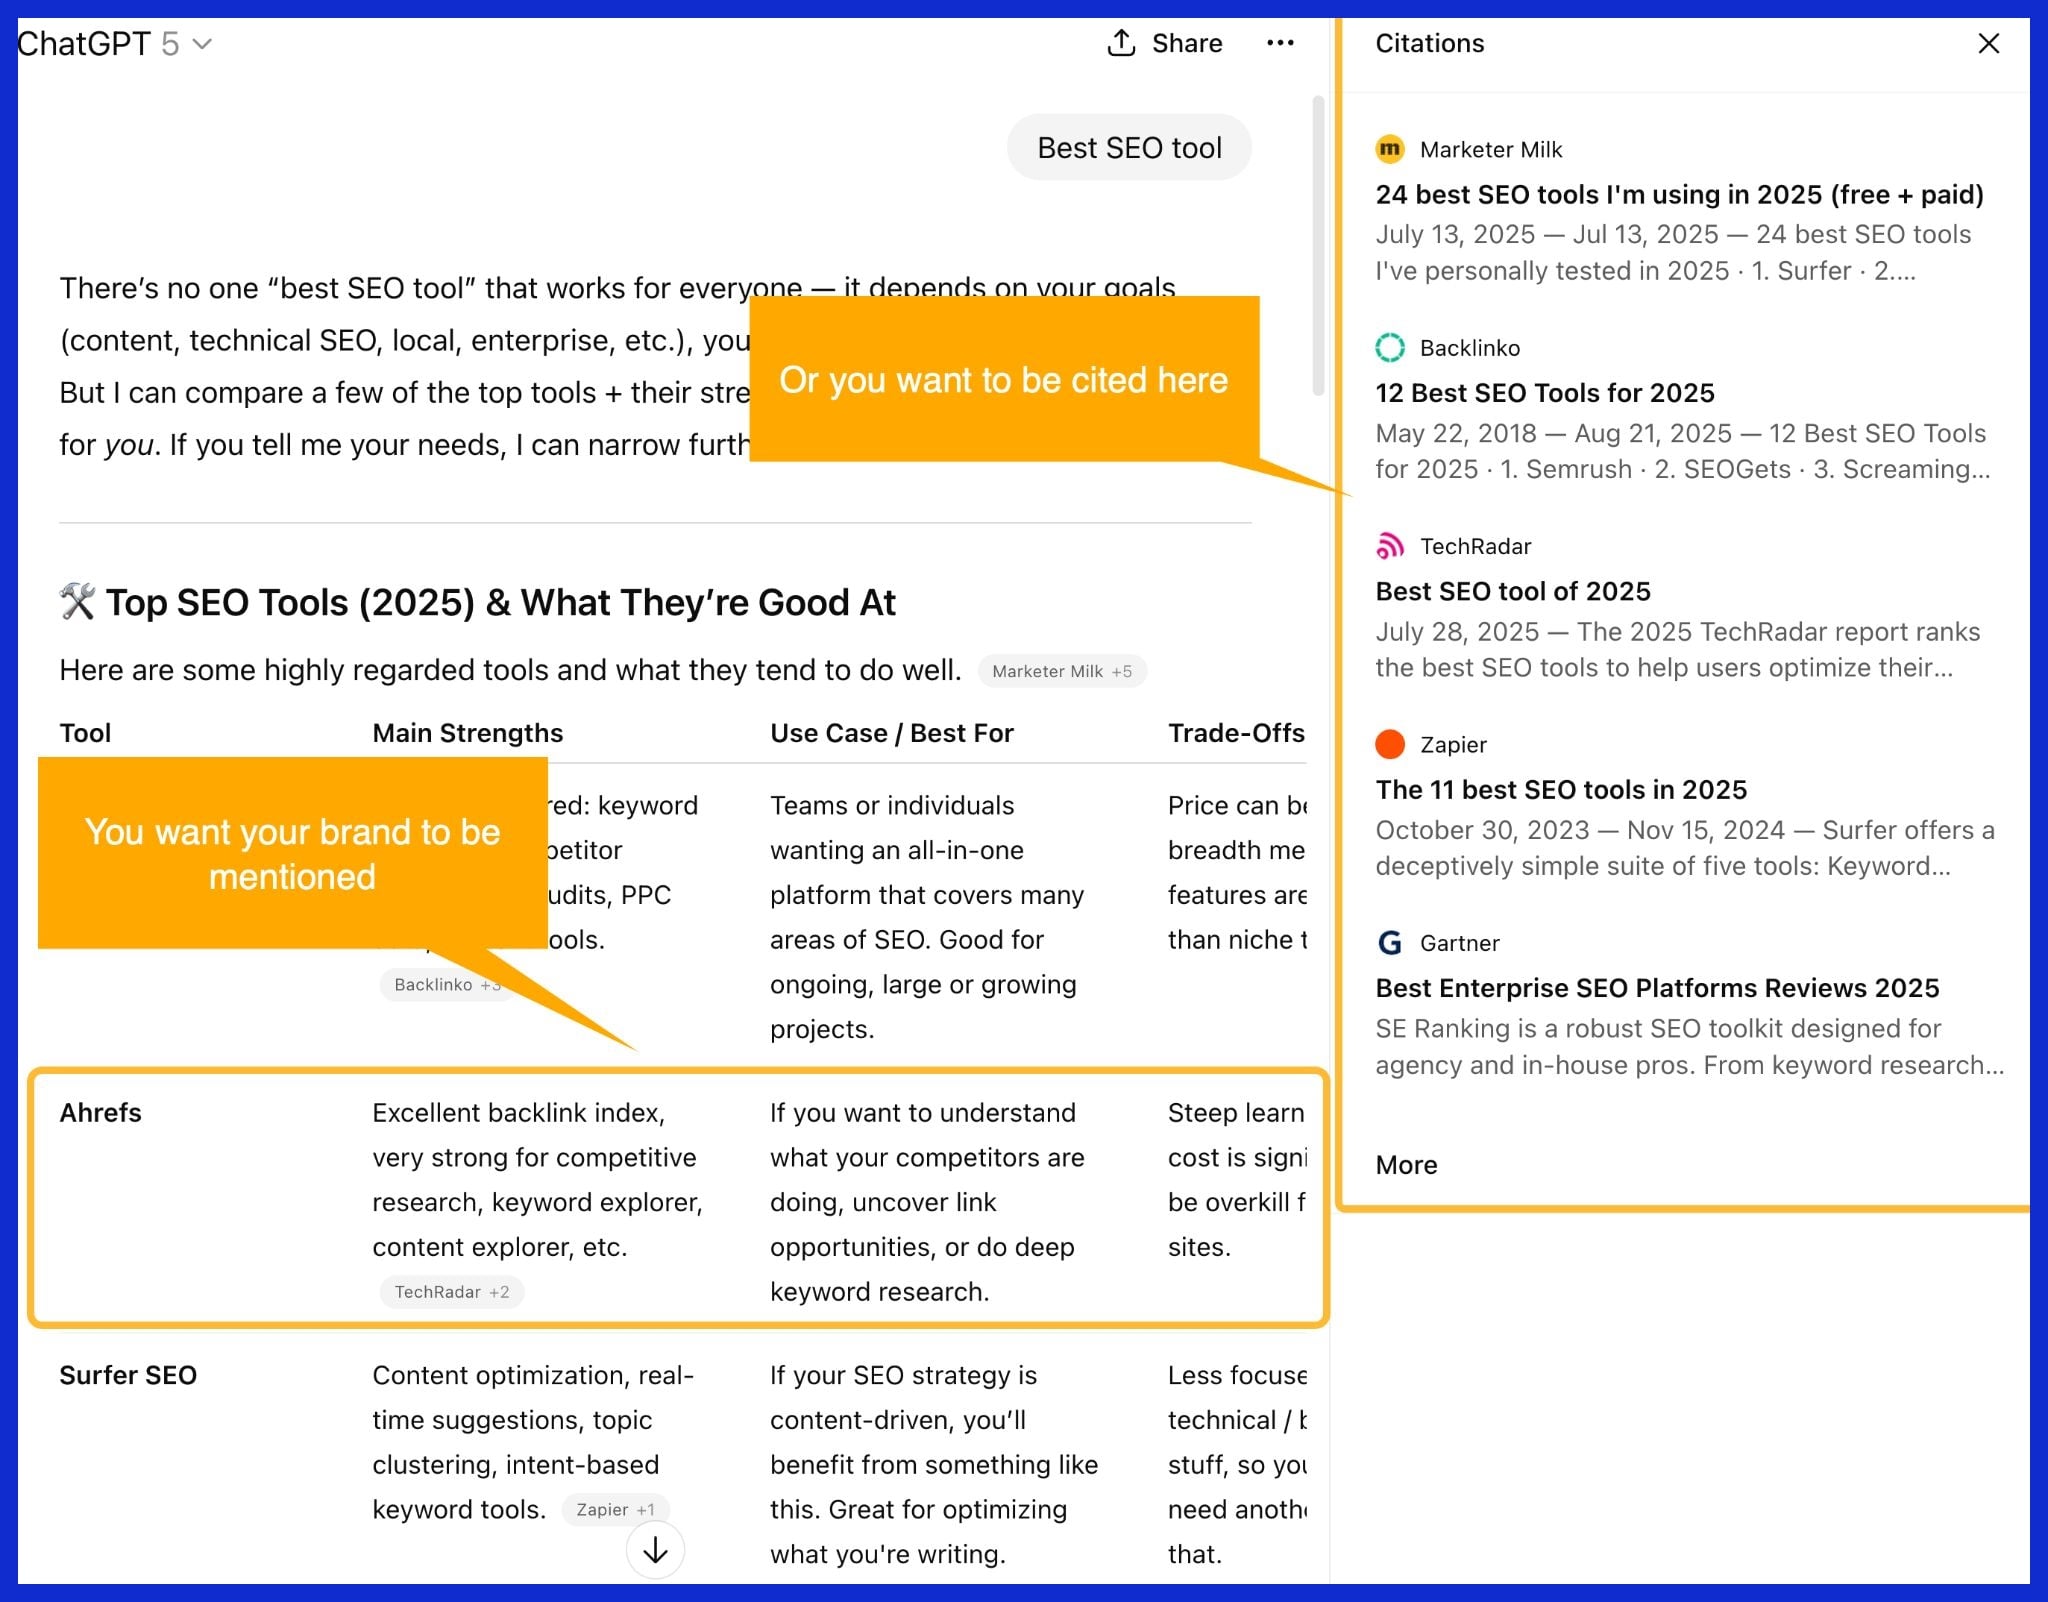This screenshot has width=2048, height=1602.
Task: Click the Marketer Milk favicon icon
Action: (x=1390, y=149)
